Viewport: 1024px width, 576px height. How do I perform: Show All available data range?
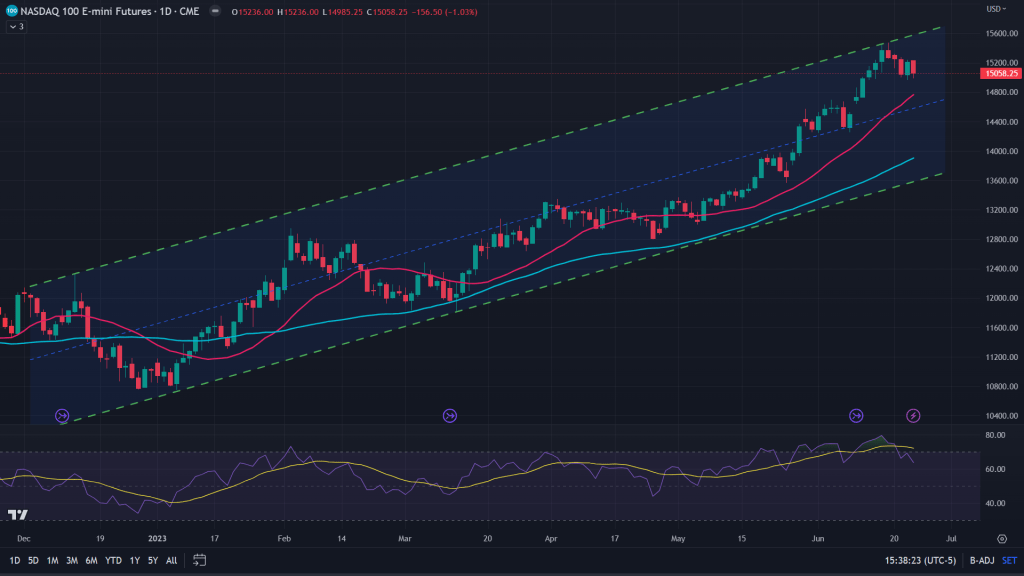[x=172, y=560]
